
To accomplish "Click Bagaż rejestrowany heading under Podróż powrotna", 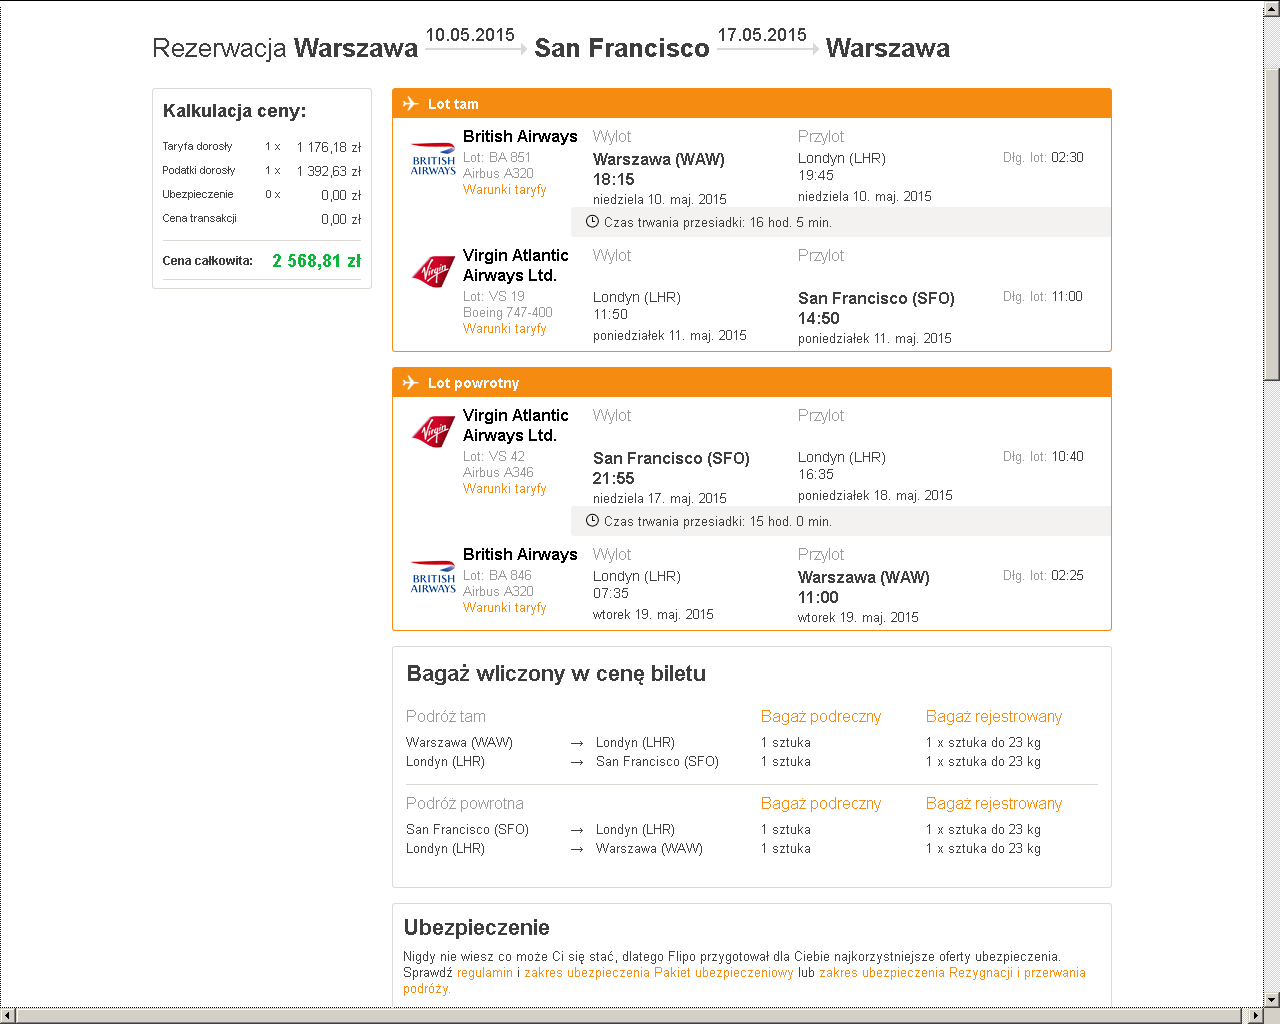I will click(x=994, y=803).
